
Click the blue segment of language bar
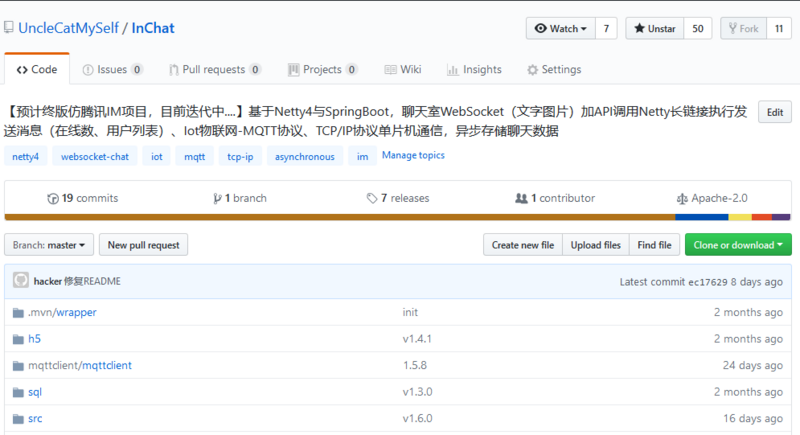(702, 217)
